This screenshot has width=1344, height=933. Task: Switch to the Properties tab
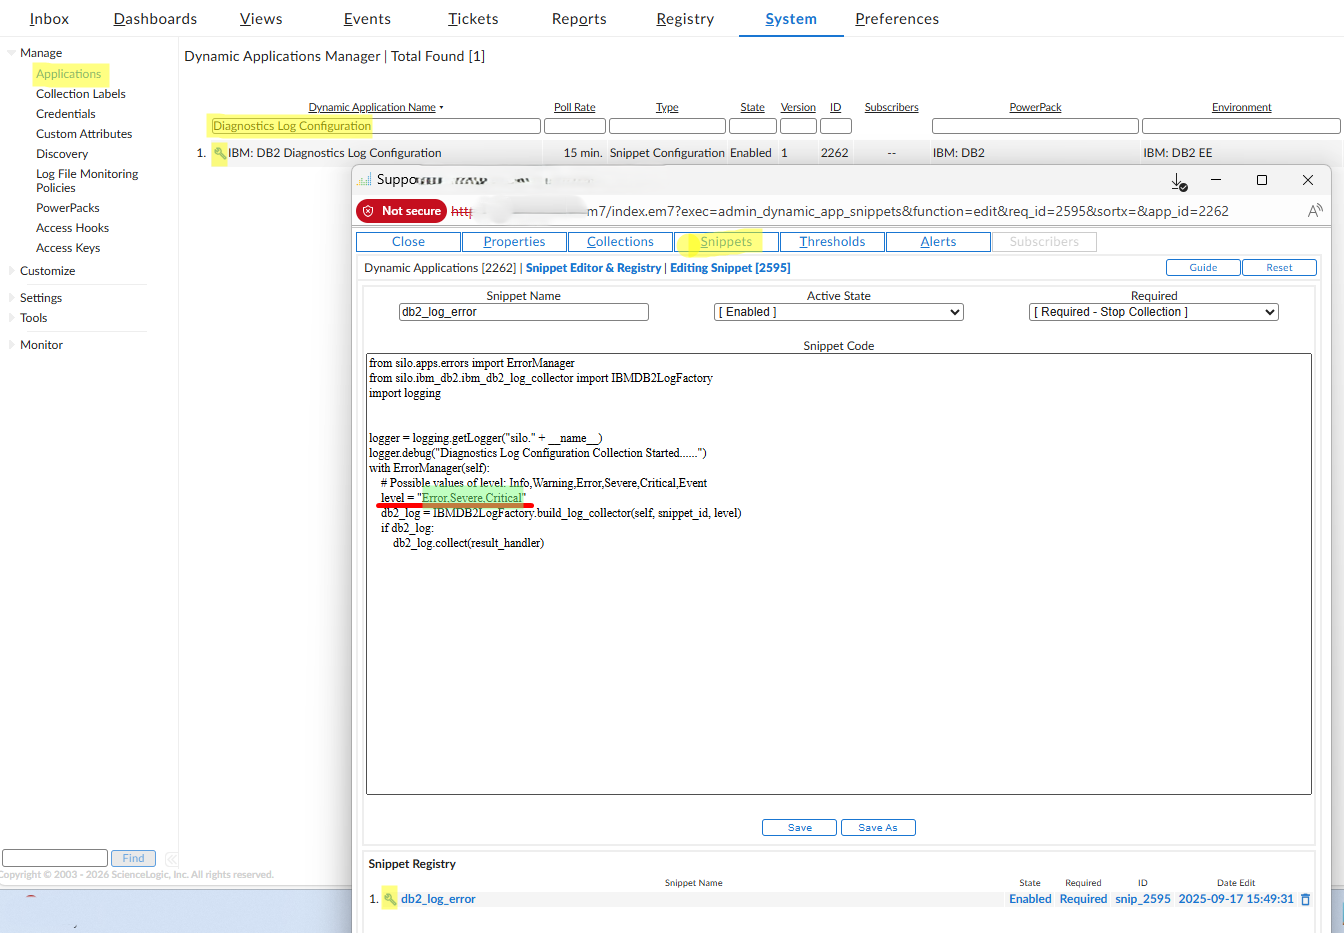pyautogui.click(x=514, y=242)
